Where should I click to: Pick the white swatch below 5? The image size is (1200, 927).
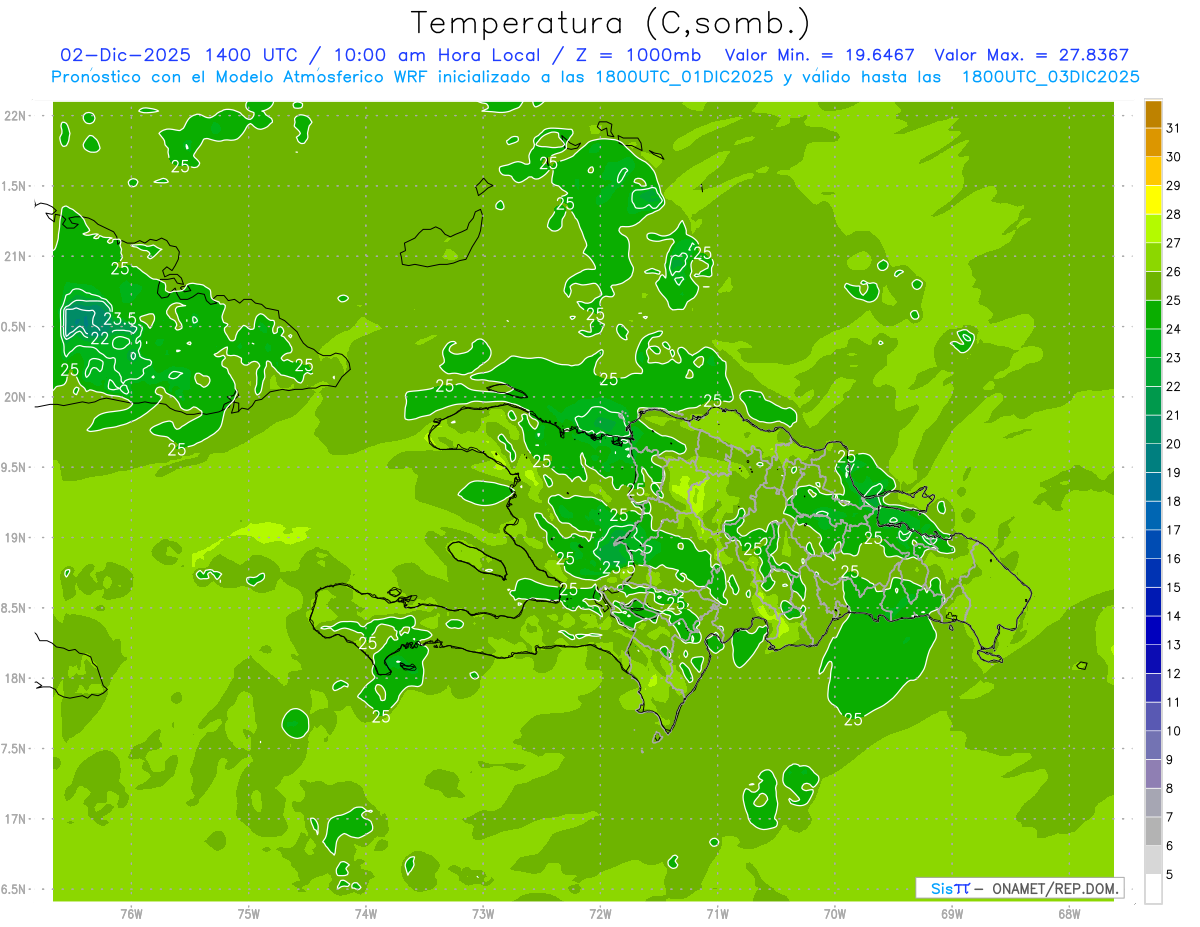[1153, 888]
